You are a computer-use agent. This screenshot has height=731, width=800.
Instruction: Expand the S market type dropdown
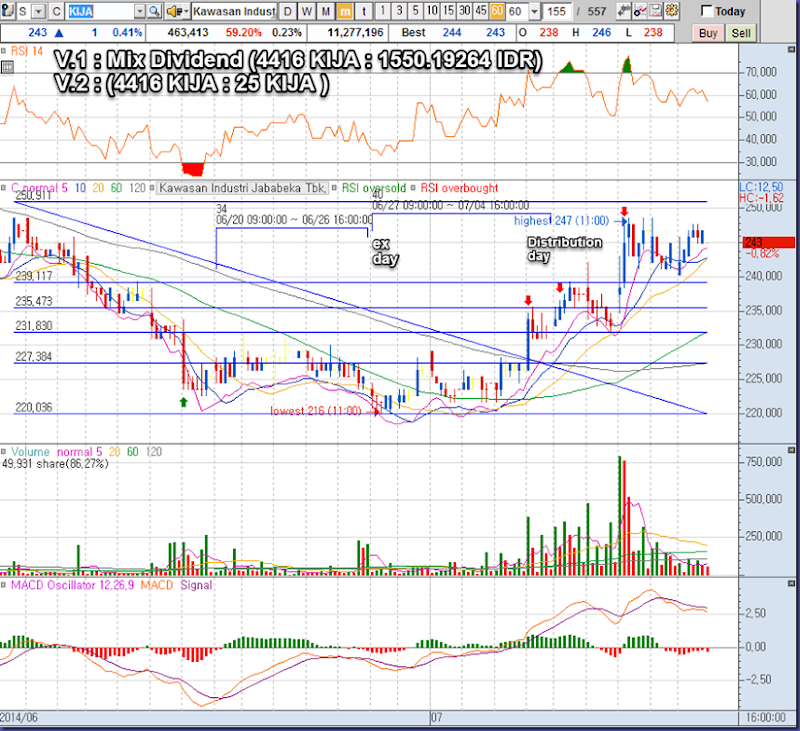point(38,12)
